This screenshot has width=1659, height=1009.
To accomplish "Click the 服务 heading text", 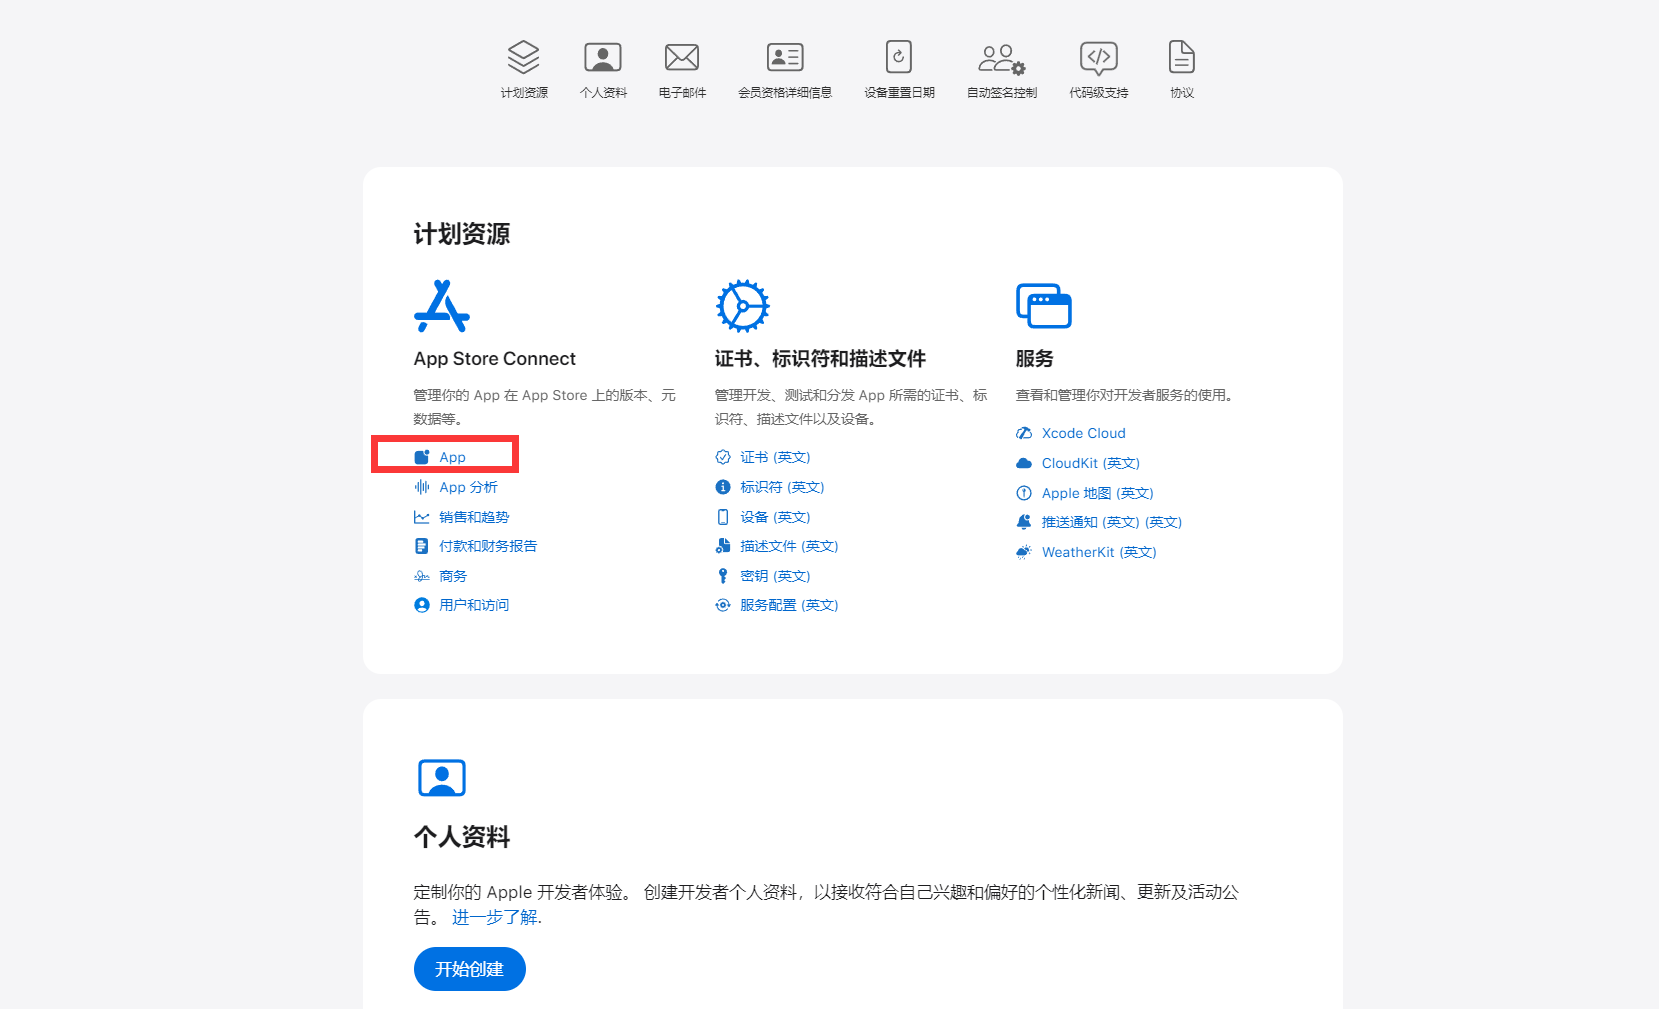I will pyautogui.click(x=1035, y=359).
